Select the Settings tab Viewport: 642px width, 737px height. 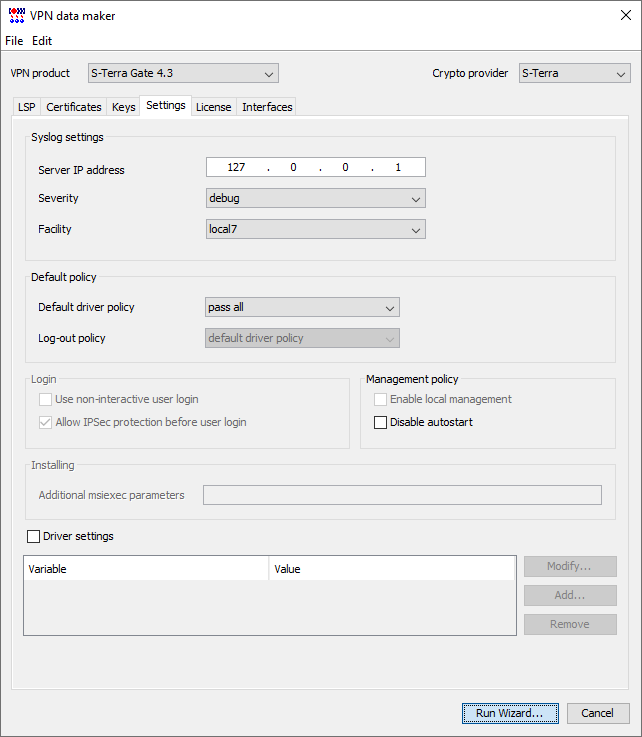coord(166,105)
